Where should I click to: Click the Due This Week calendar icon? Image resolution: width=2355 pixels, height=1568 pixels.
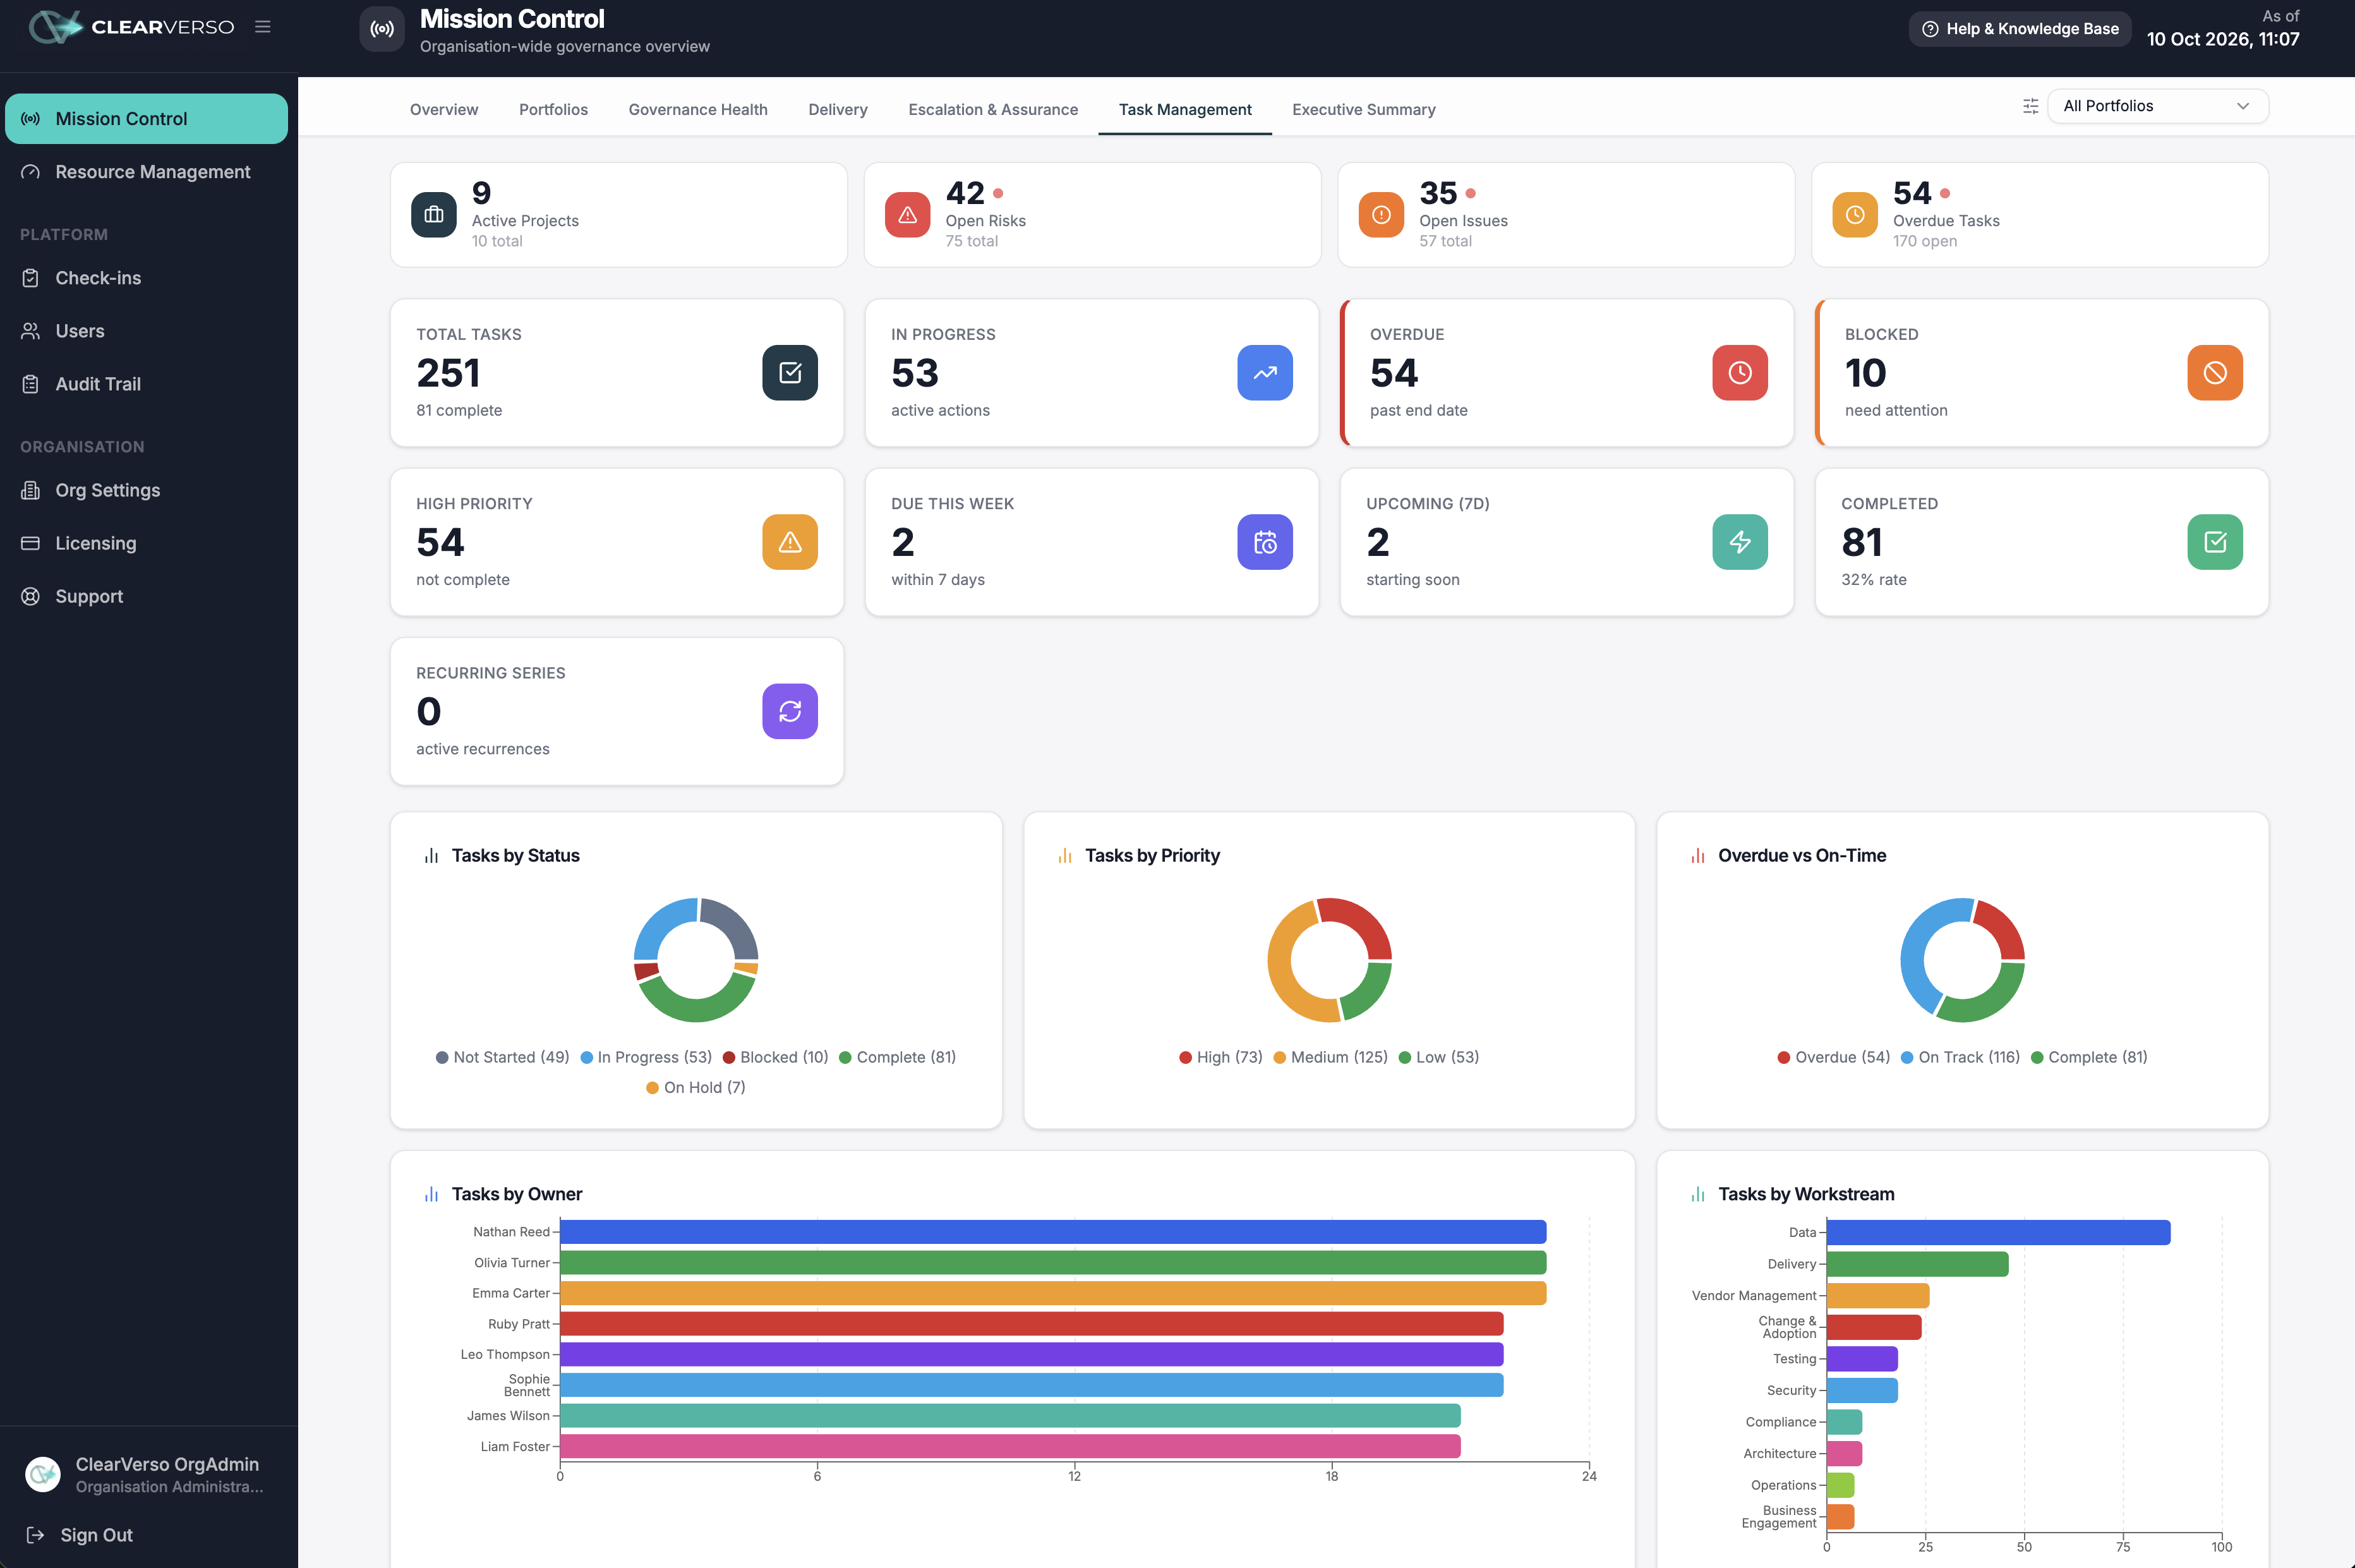1265,542
